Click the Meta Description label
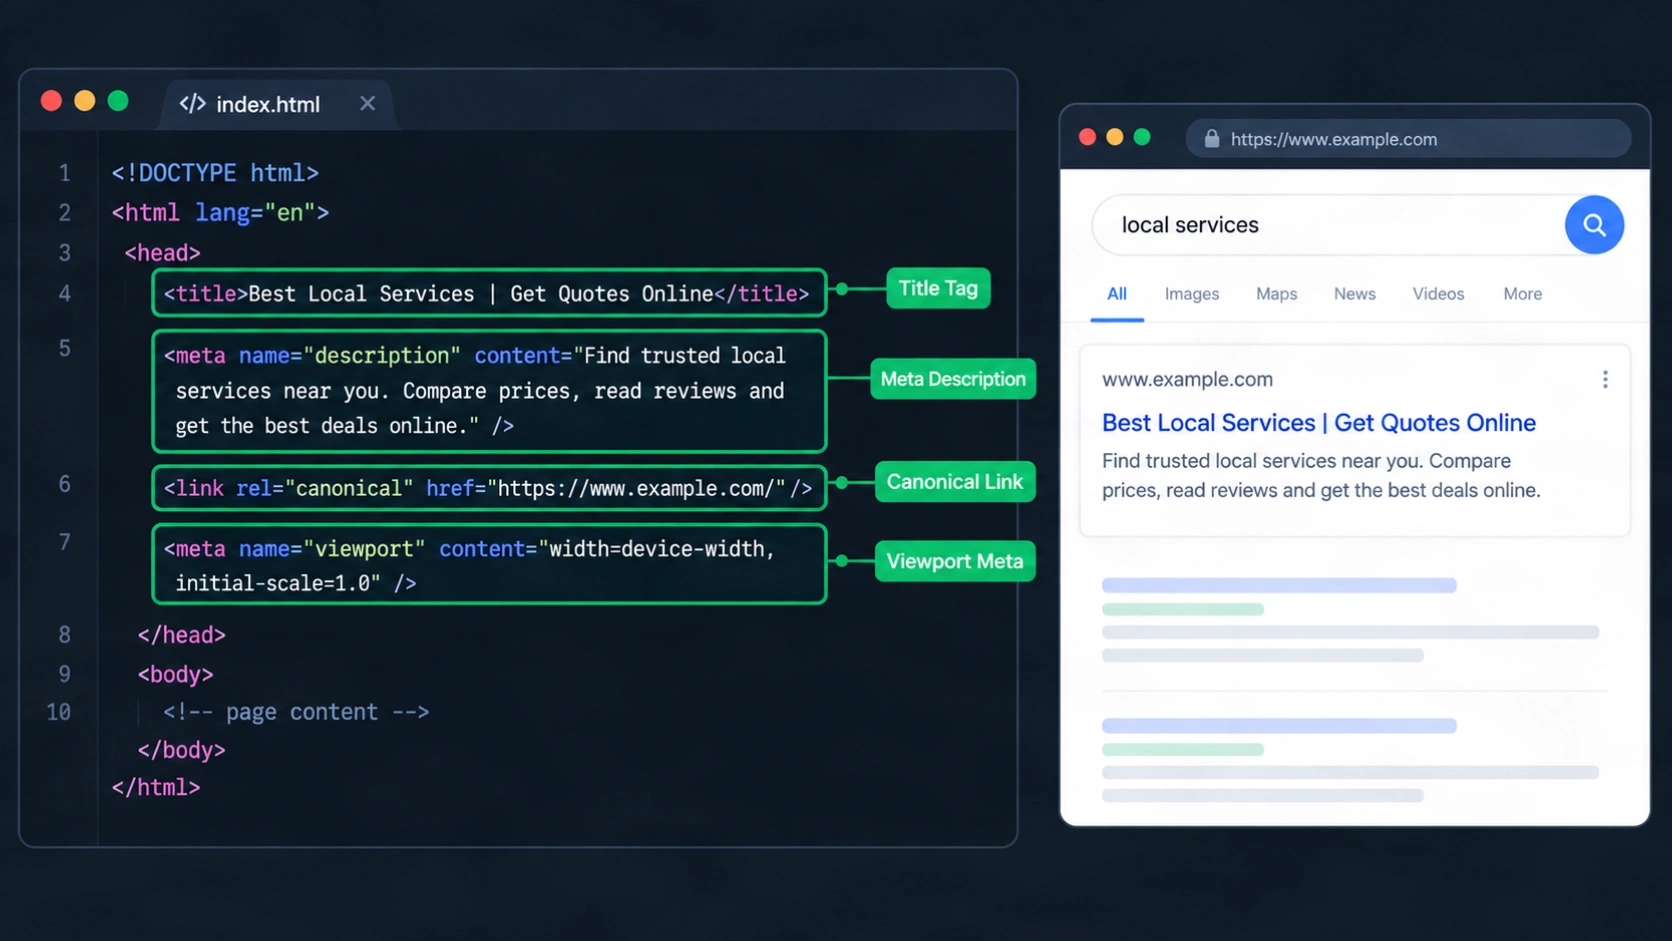The height and width of the screenshot is (941, 1672). [x=953, y=379]
